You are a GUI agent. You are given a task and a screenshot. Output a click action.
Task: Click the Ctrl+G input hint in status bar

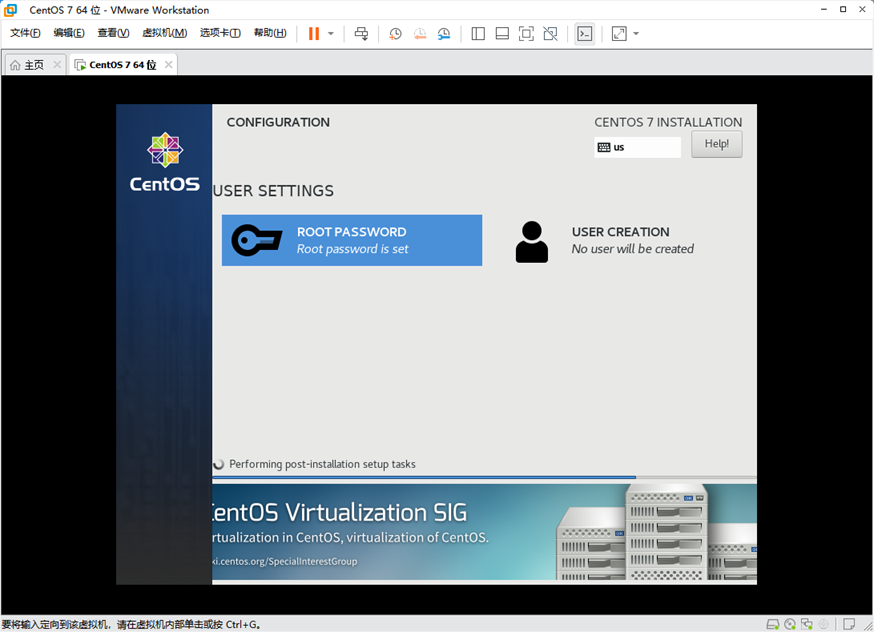click(x=132, y=625)
